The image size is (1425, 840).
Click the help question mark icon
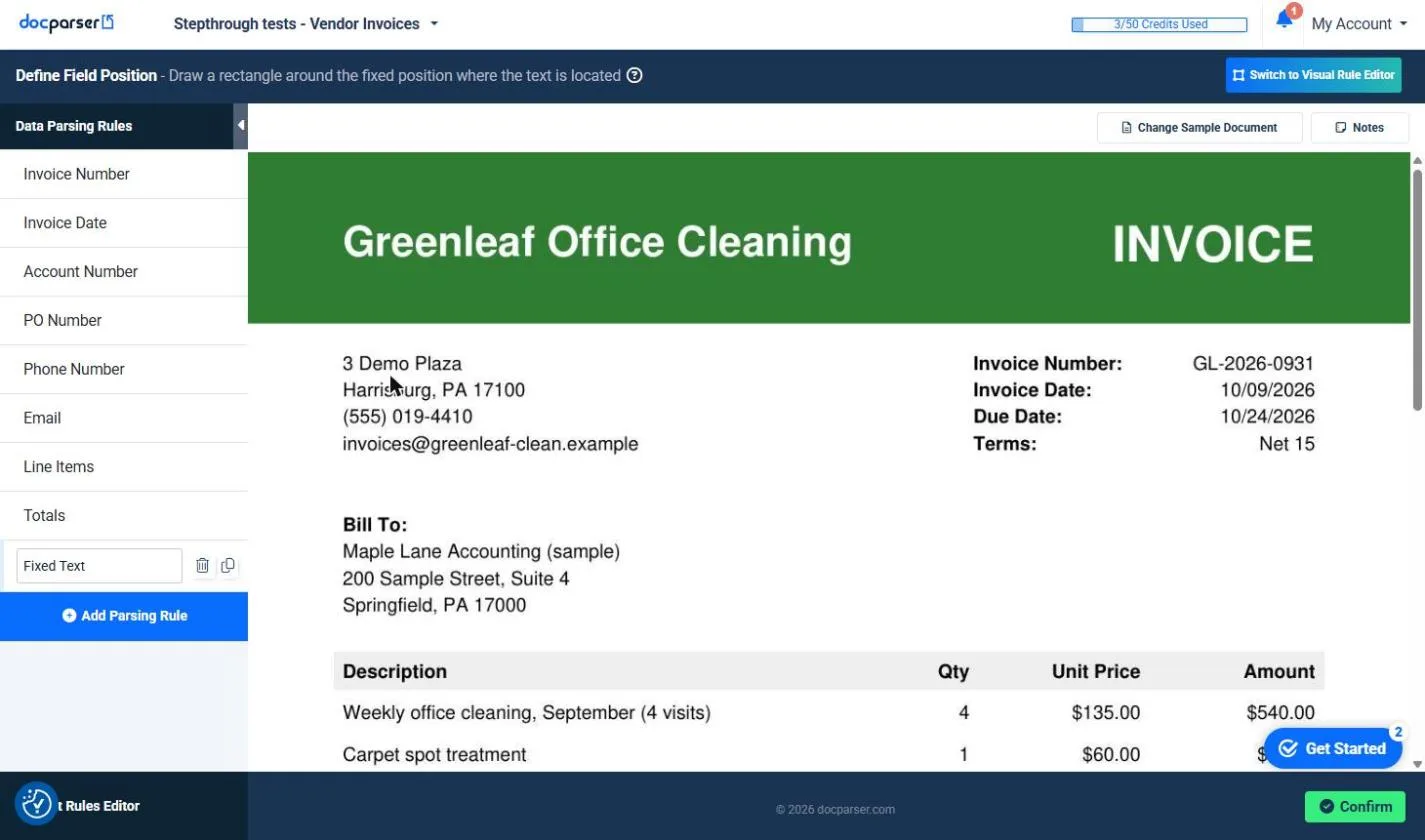pos(634,75)
